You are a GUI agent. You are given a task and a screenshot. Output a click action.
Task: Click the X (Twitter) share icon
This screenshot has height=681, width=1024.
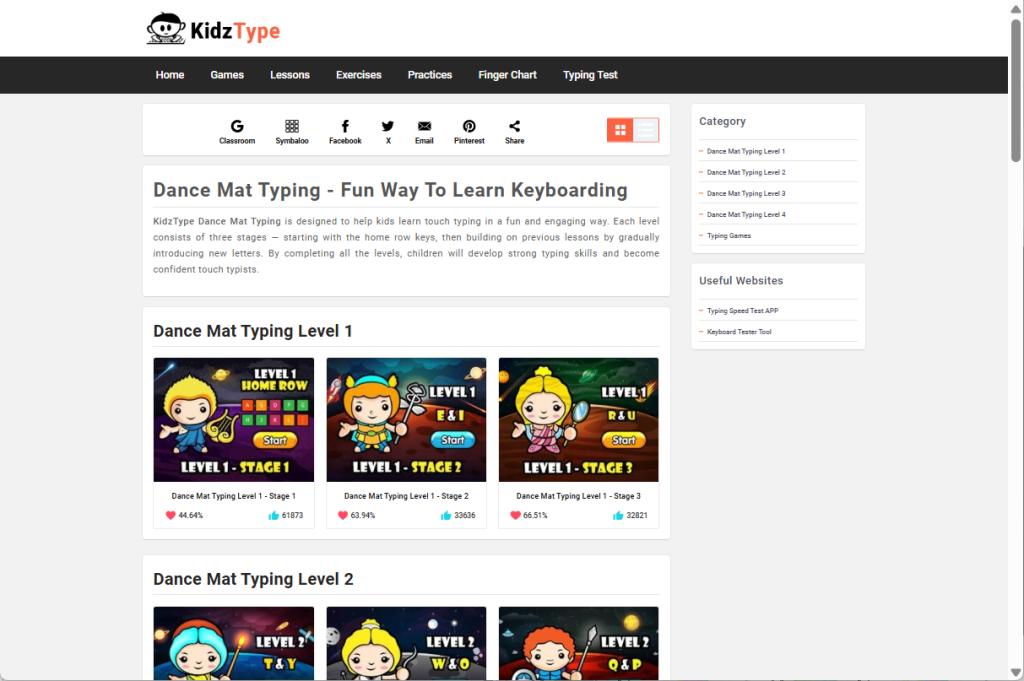click(x=388, y=127)
